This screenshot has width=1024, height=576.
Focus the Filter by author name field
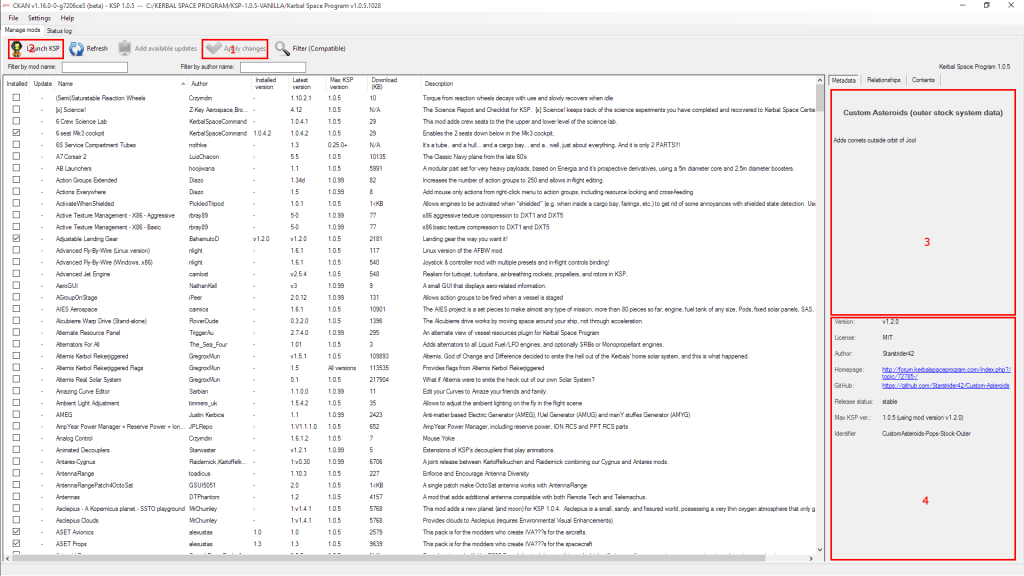pyautogui.click(x=273, y=67)
